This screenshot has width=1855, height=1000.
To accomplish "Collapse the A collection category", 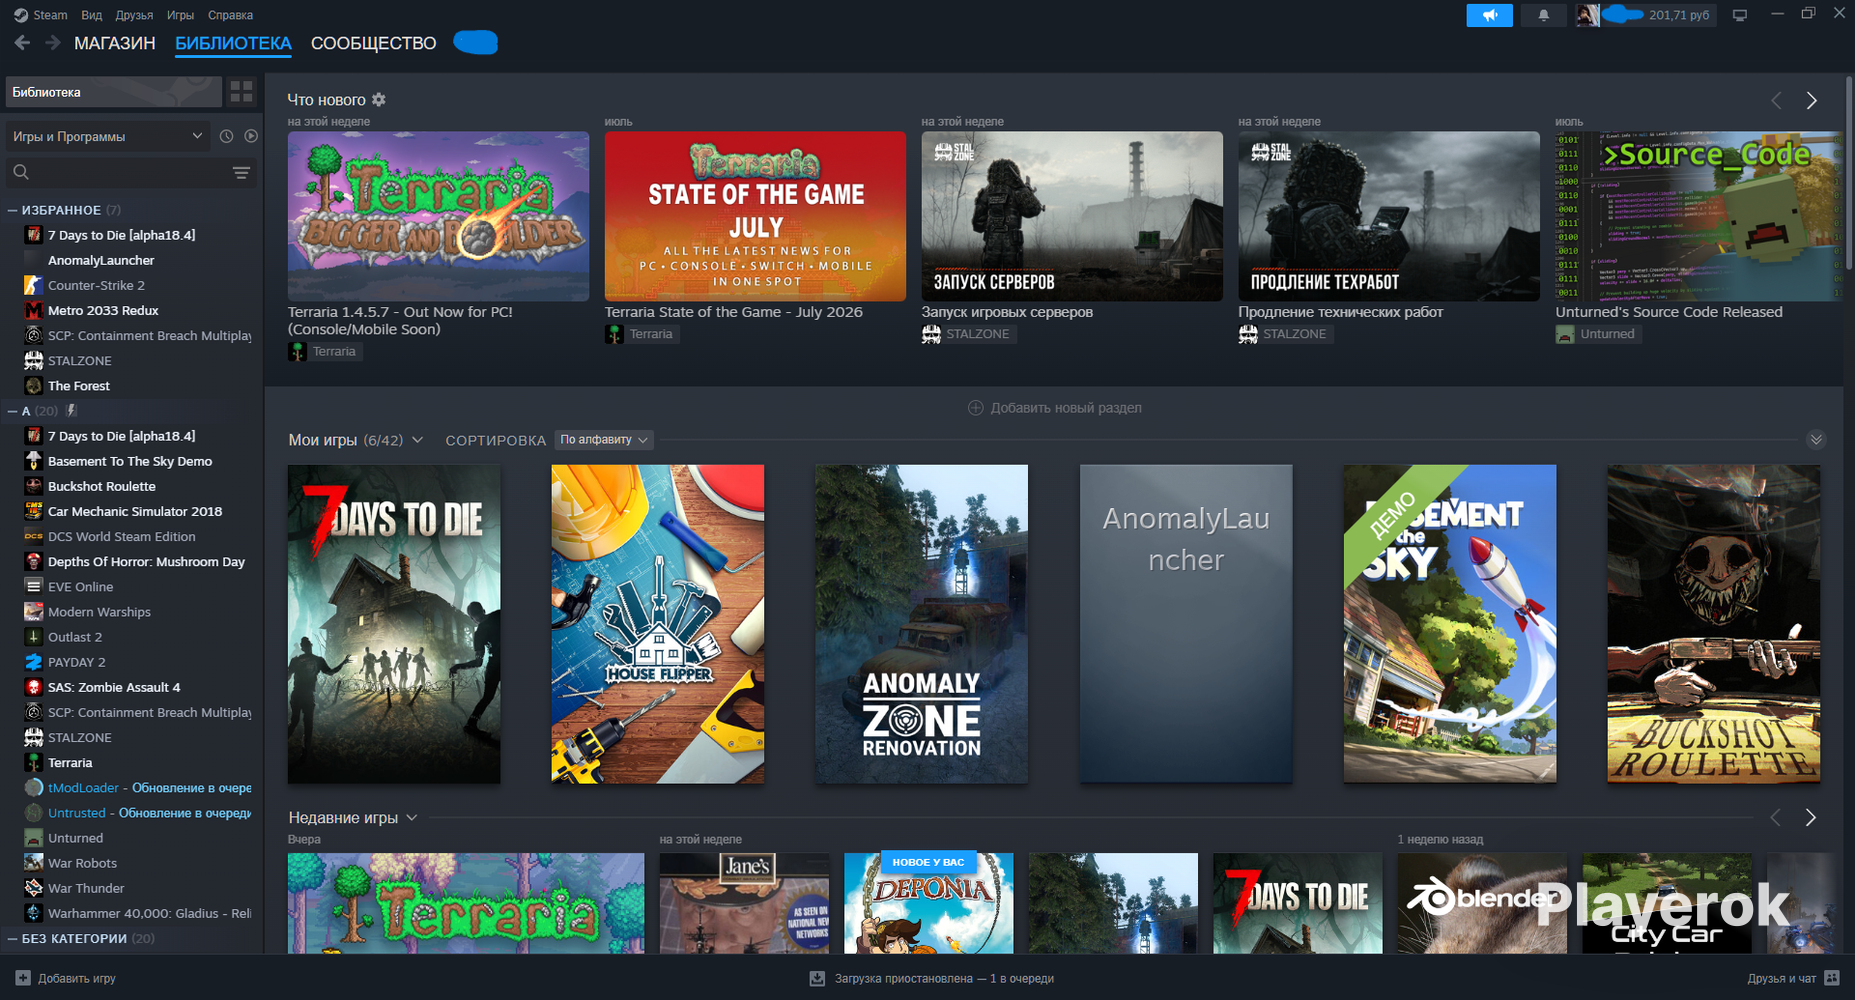I will [13, 411].
